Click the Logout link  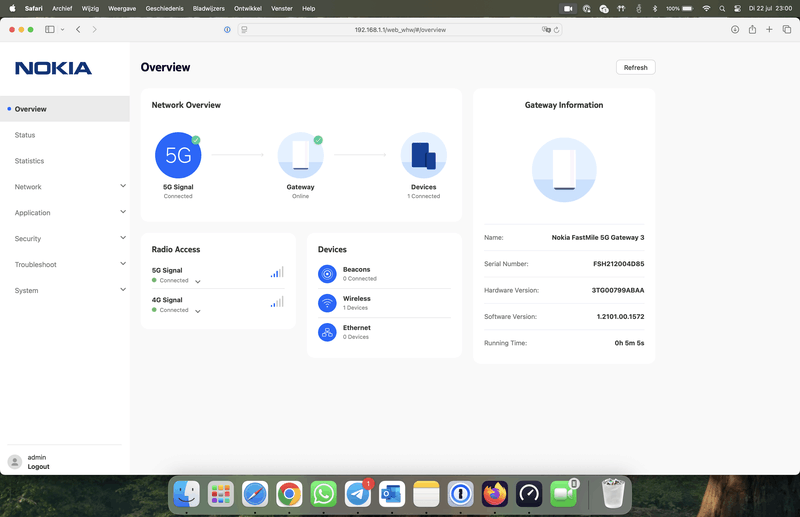coord(38,466)
